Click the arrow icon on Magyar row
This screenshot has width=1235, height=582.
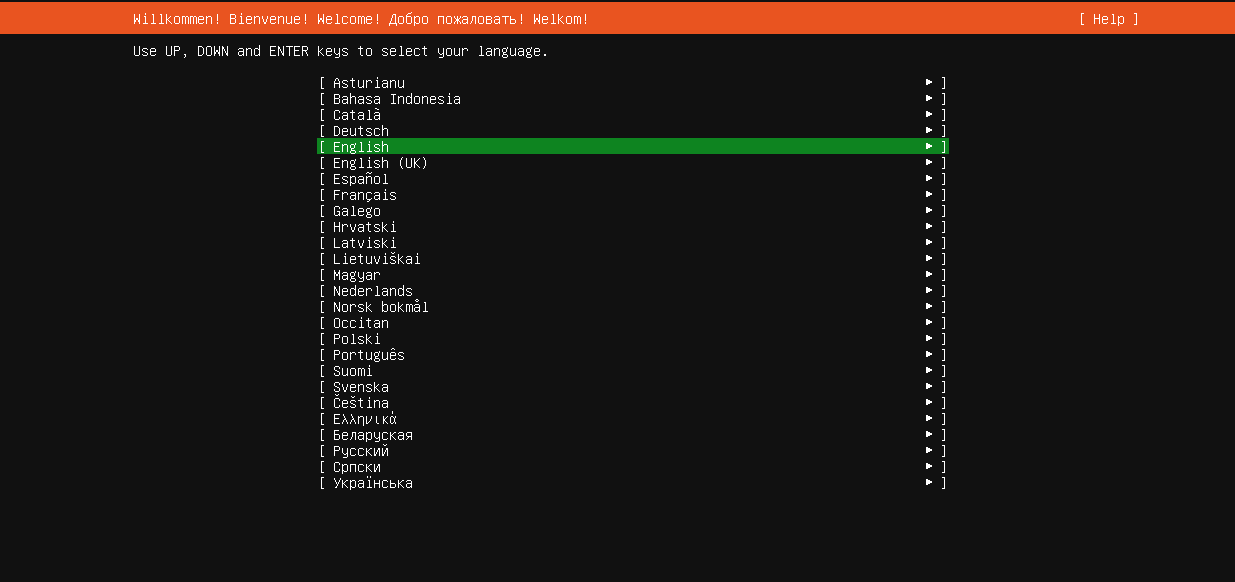pos(929,275)
